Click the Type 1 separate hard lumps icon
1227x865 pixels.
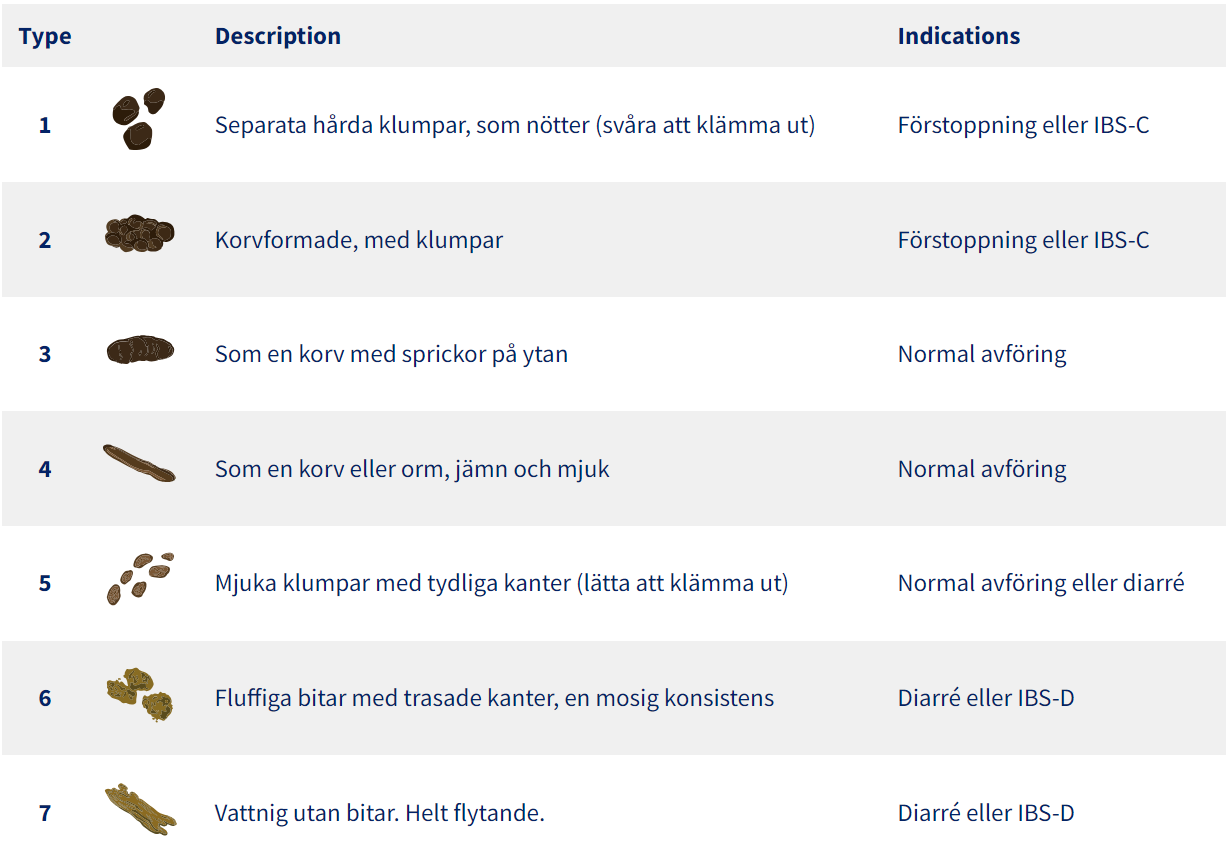pyautogui.click(x=139, y=120)
